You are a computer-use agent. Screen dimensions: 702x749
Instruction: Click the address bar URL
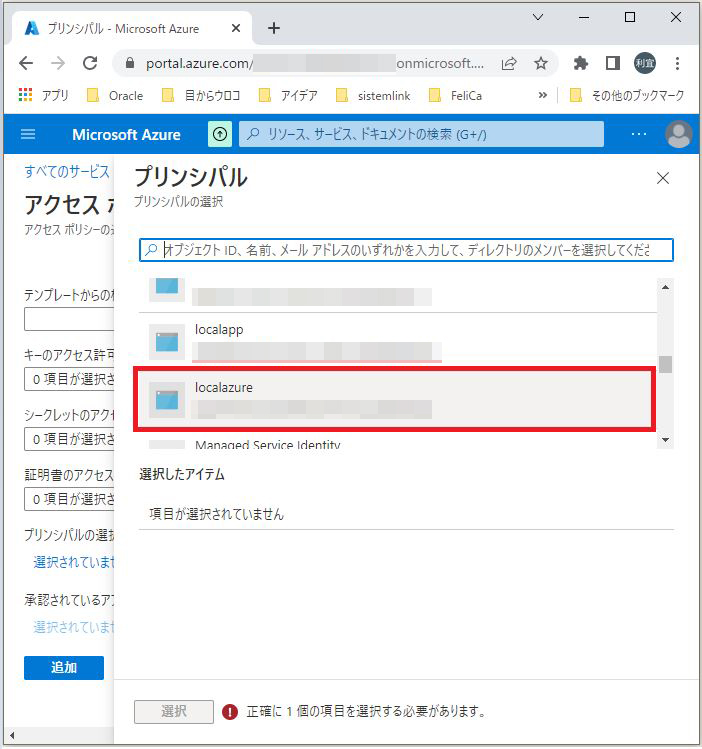pos(315,63)
